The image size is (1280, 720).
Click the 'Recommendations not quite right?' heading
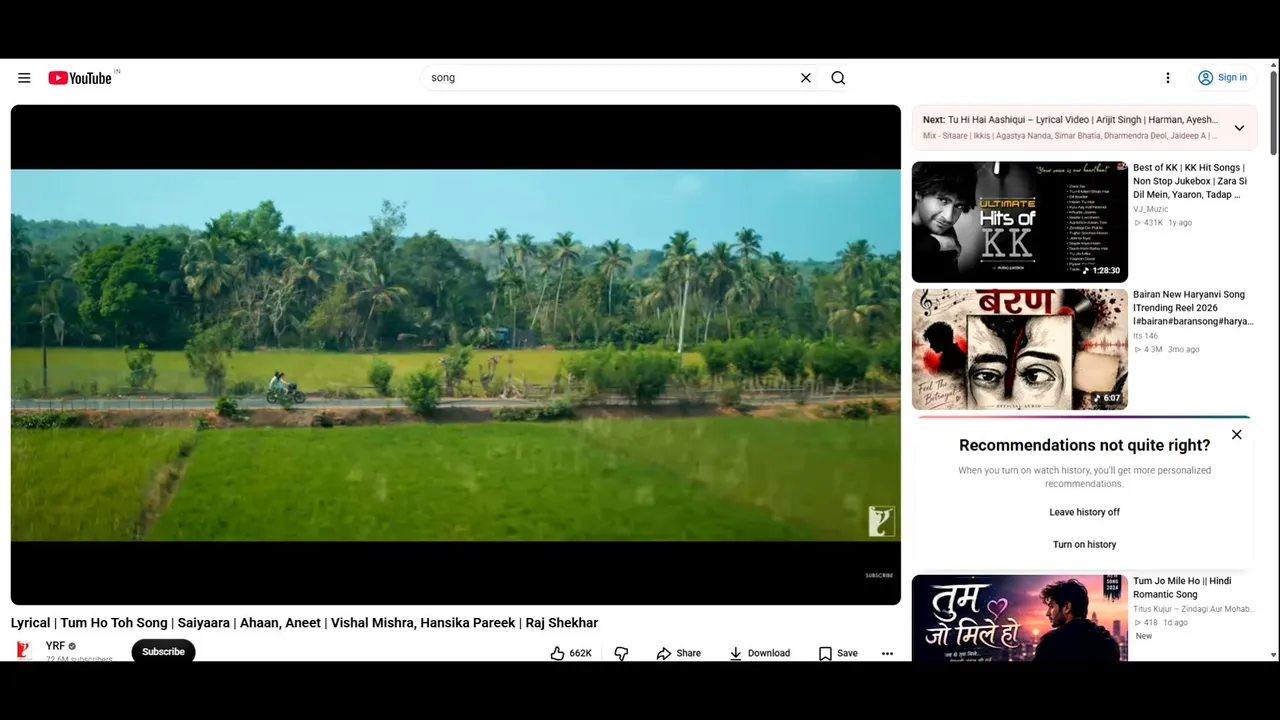(1084, 445)
